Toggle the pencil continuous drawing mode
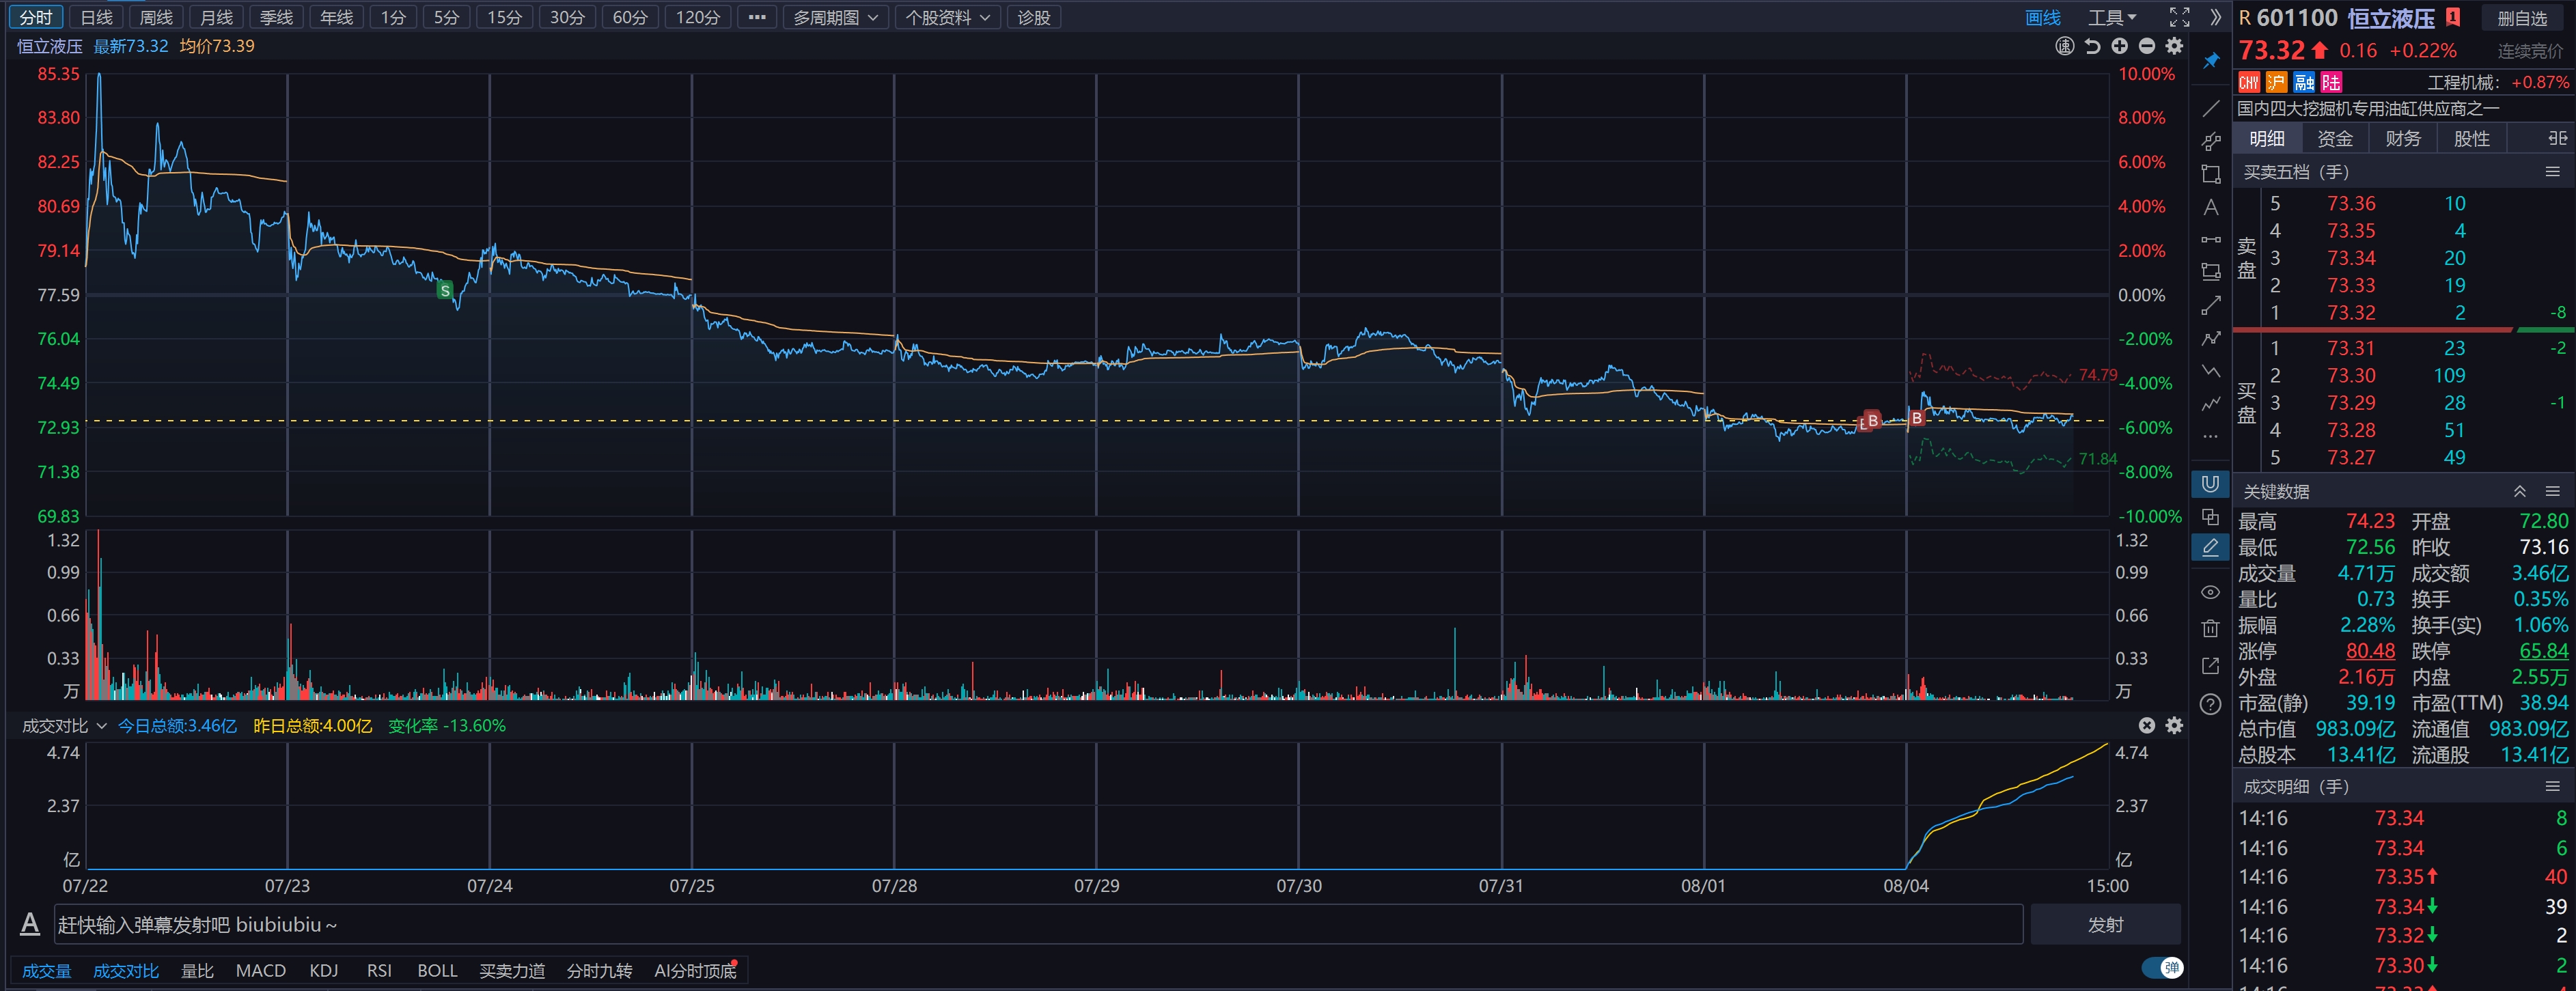 (x=2211, y=547)
